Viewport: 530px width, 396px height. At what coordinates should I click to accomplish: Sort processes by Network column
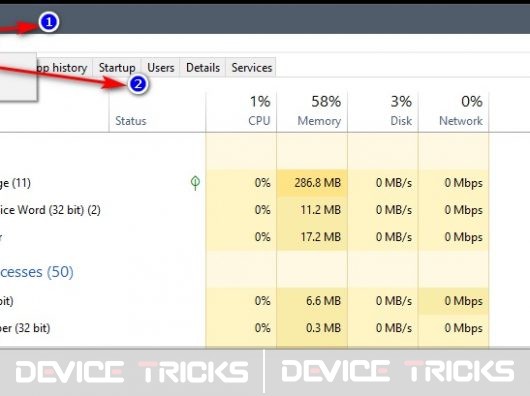tap(454, 112)
